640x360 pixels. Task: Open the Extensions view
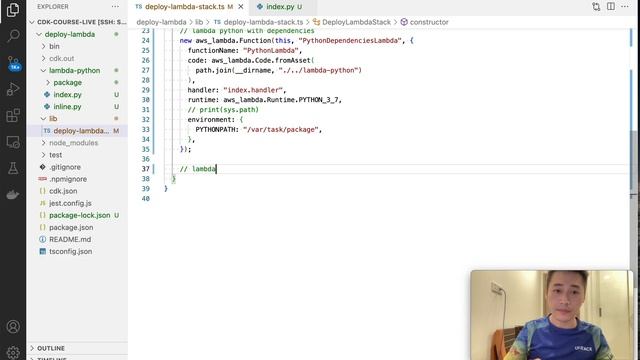[x=13, y=116]
